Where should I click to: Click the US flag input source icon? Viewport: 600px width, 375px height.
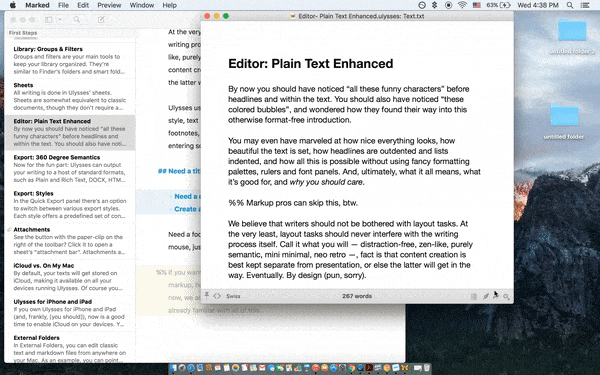(477, 5)
